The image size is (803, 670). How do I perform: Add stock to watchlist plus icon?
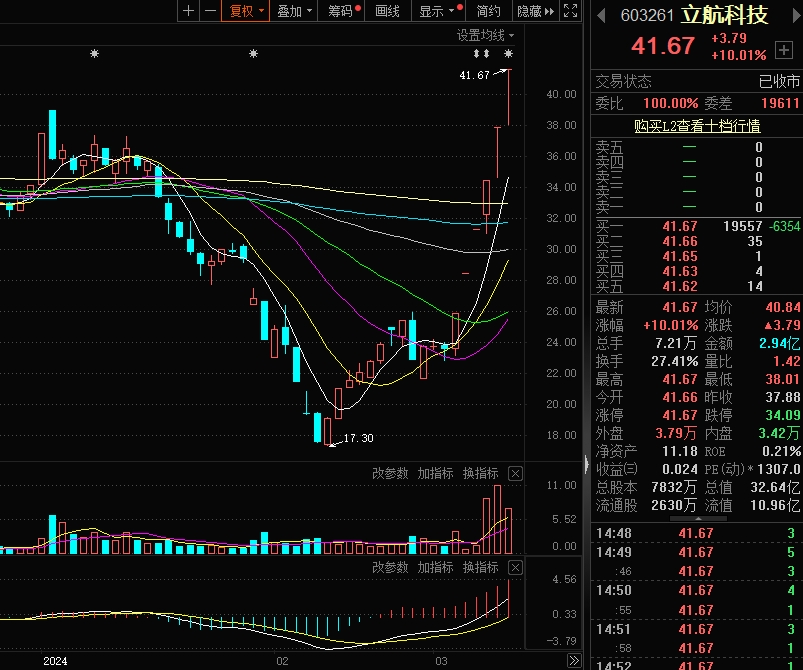[784, 50]
